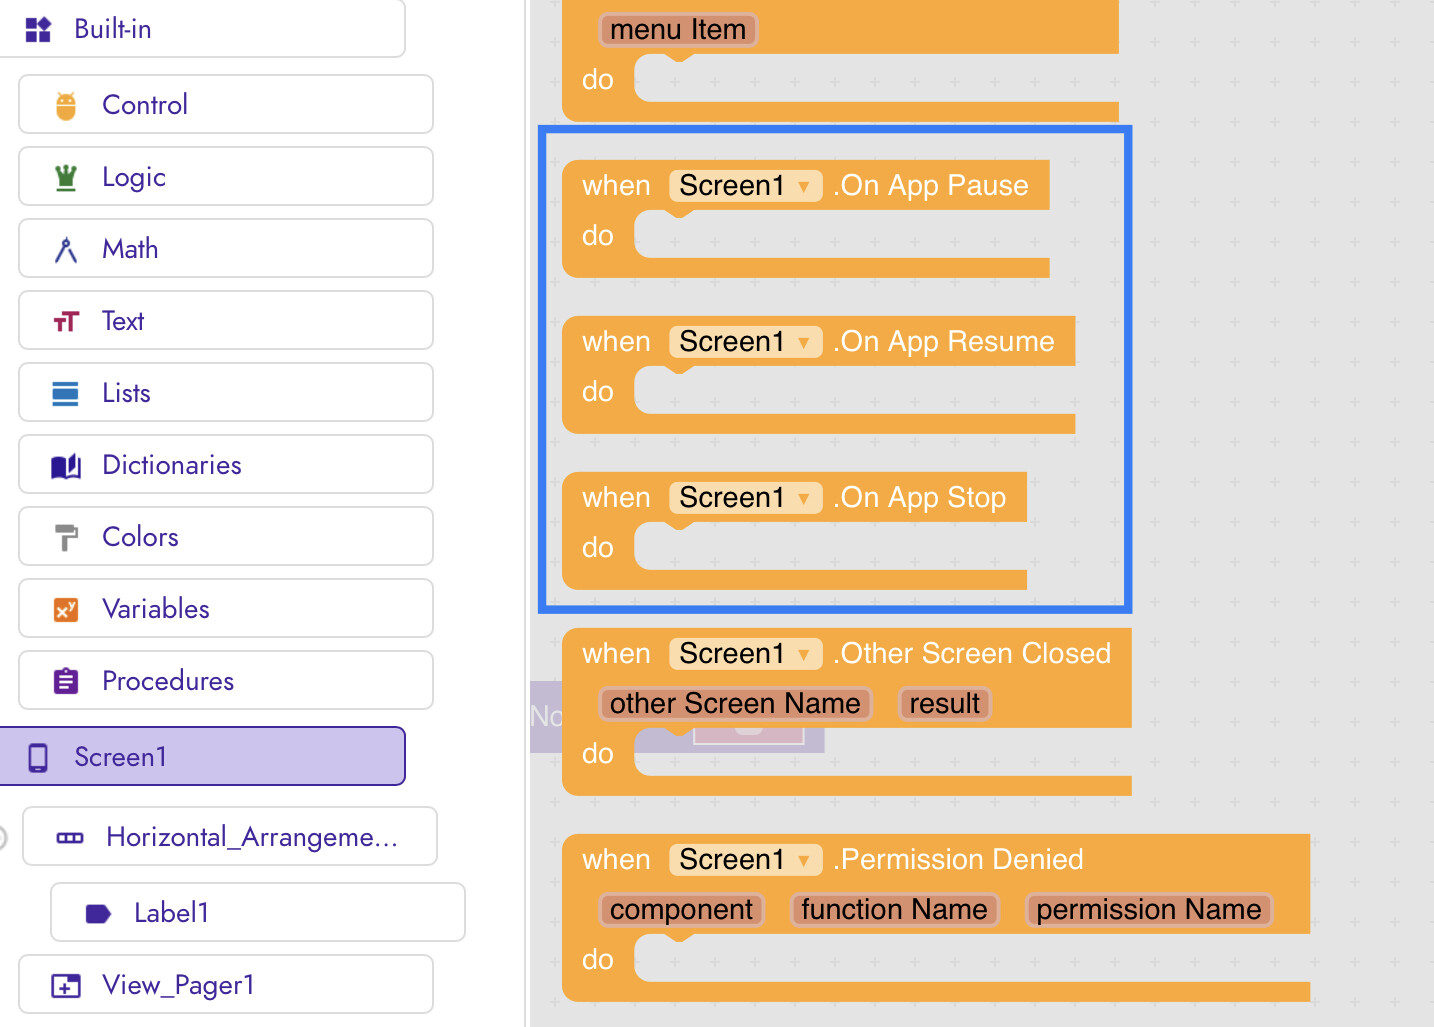Open Screen1 dropdown in Permission Denied block
This screenshot has width=1434, height=1027.
coord(745,860)
